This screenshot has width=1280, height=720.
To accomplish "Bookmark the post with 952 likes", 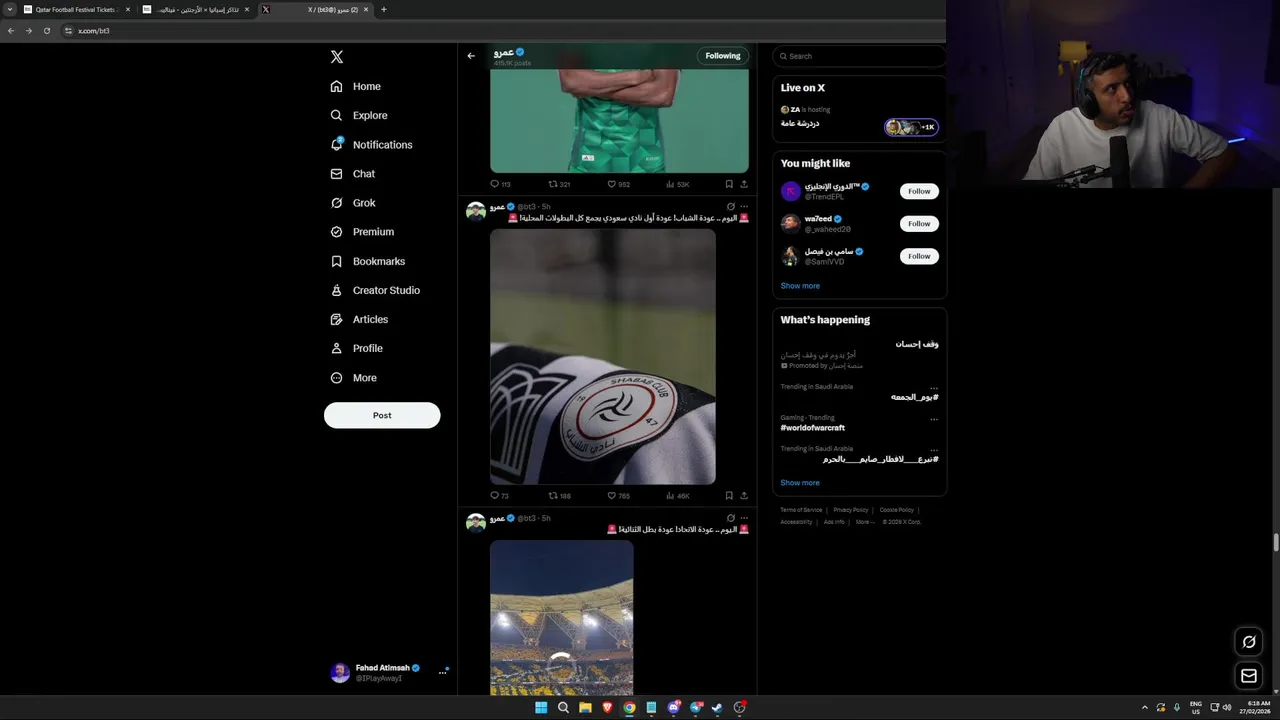I will click(x=729, y=184).
